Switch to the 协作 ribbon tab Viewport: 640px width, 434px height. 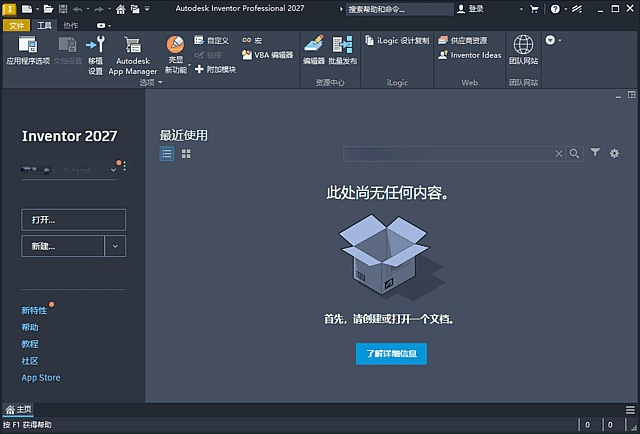[70, 24]
